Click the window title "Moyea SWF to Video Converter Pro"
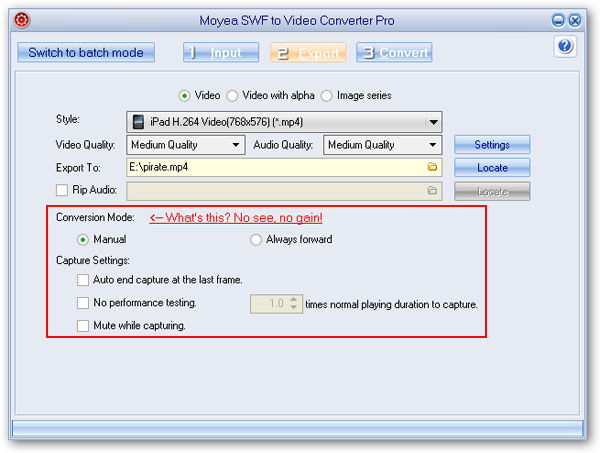The width and height of the screenshot is (600, 453). click(x=297, y=20)
